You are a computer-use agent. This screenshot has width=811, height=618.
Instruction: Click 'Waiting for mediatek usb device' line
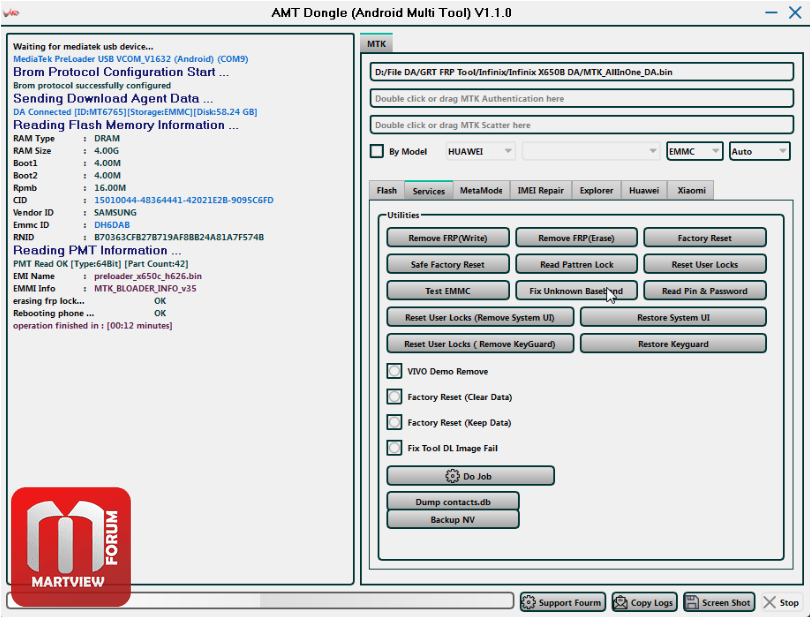(x=83, y=47)
